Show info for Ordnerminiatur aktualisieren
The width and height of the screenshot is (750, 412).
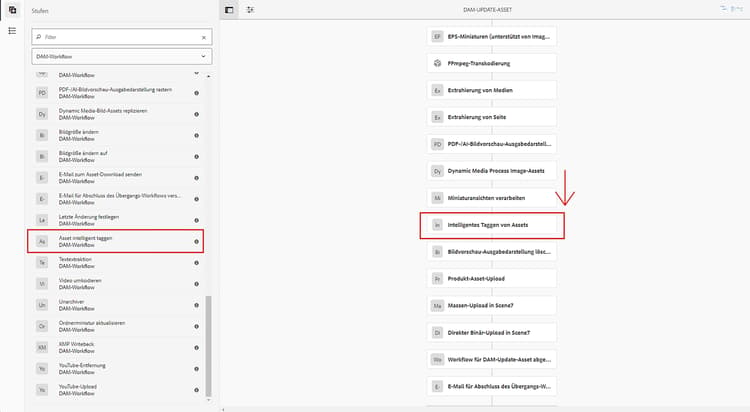point(197,326)
